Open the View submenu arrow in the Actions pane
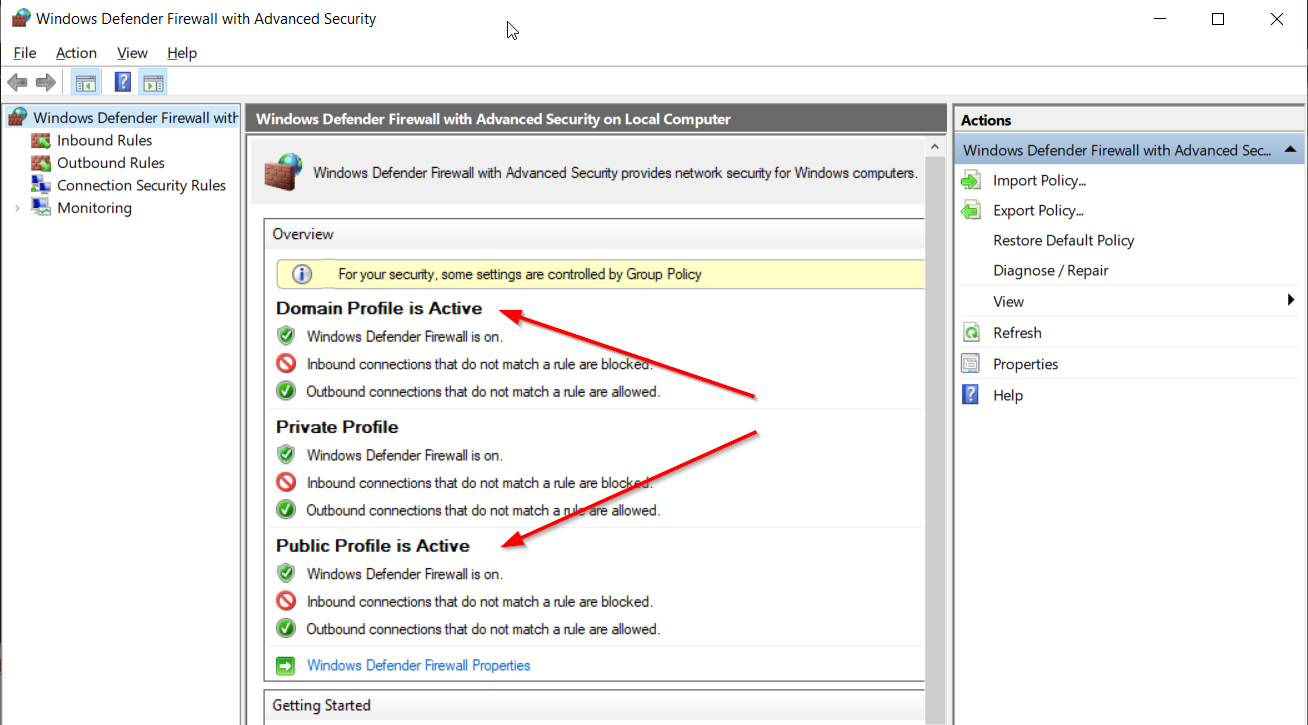Image resolution: width=1308 pixels, height=725 pixels. coord(1292,301)
